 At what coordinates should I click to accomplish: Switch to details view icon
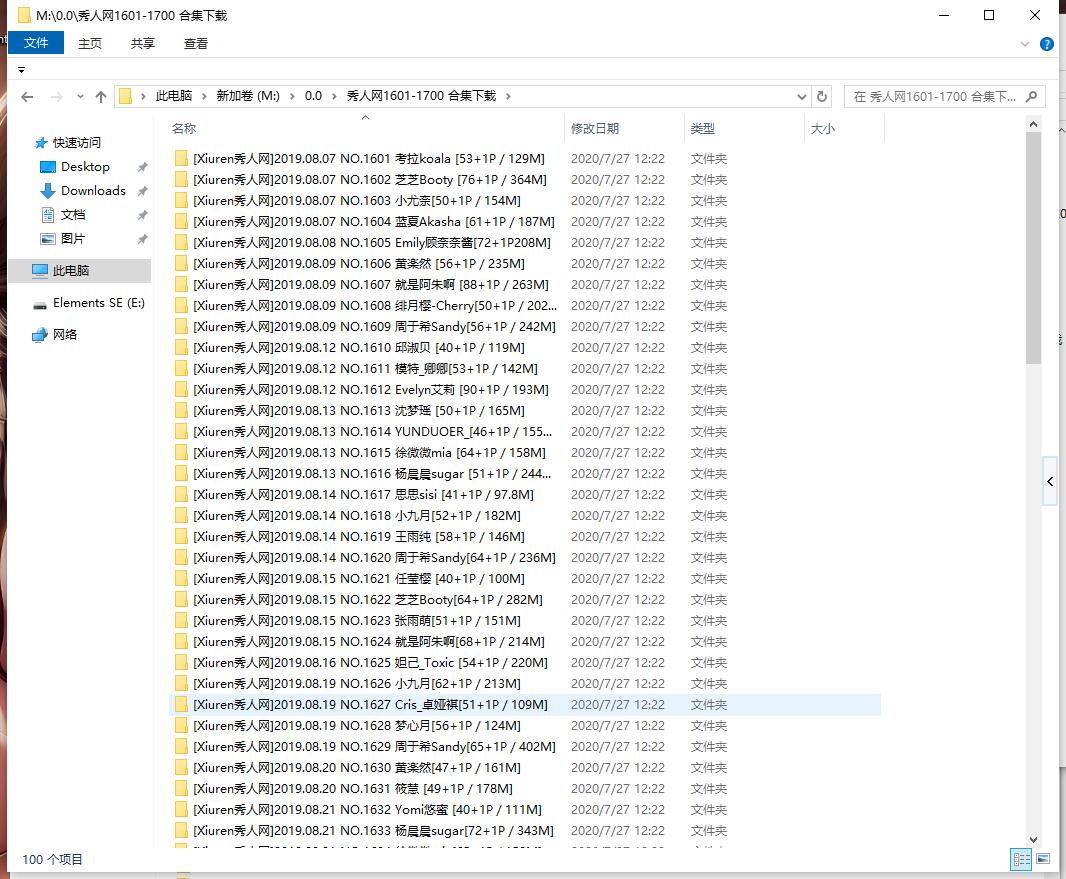click(1021, 859)
